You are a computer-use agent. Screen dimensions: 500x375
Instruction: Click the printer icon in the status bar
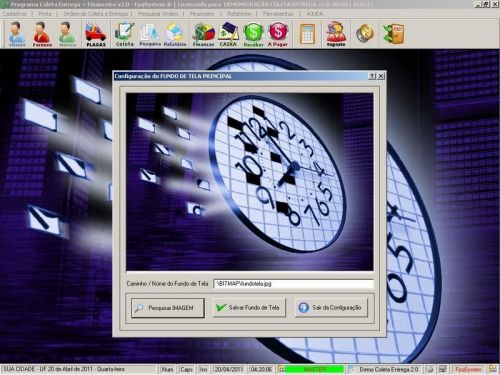point(430,369)
